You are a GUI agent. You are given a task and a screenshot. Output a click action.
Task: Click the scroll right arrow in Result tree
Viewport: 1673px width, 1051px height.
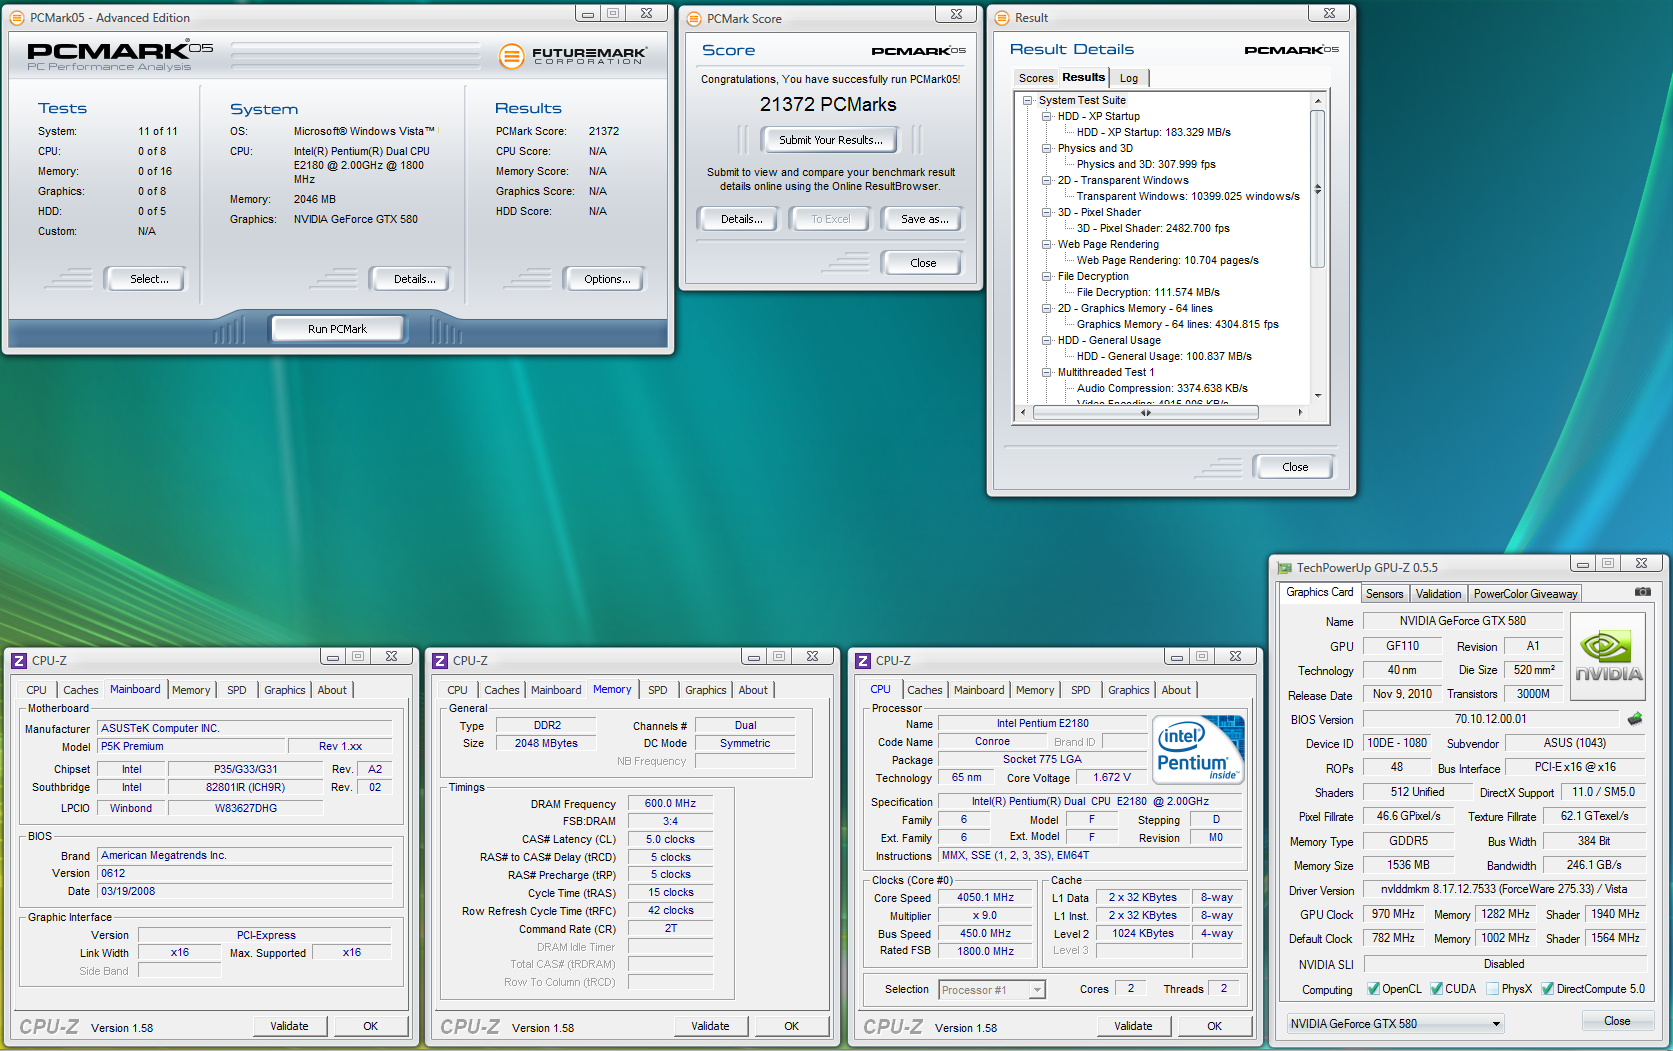1300,412
